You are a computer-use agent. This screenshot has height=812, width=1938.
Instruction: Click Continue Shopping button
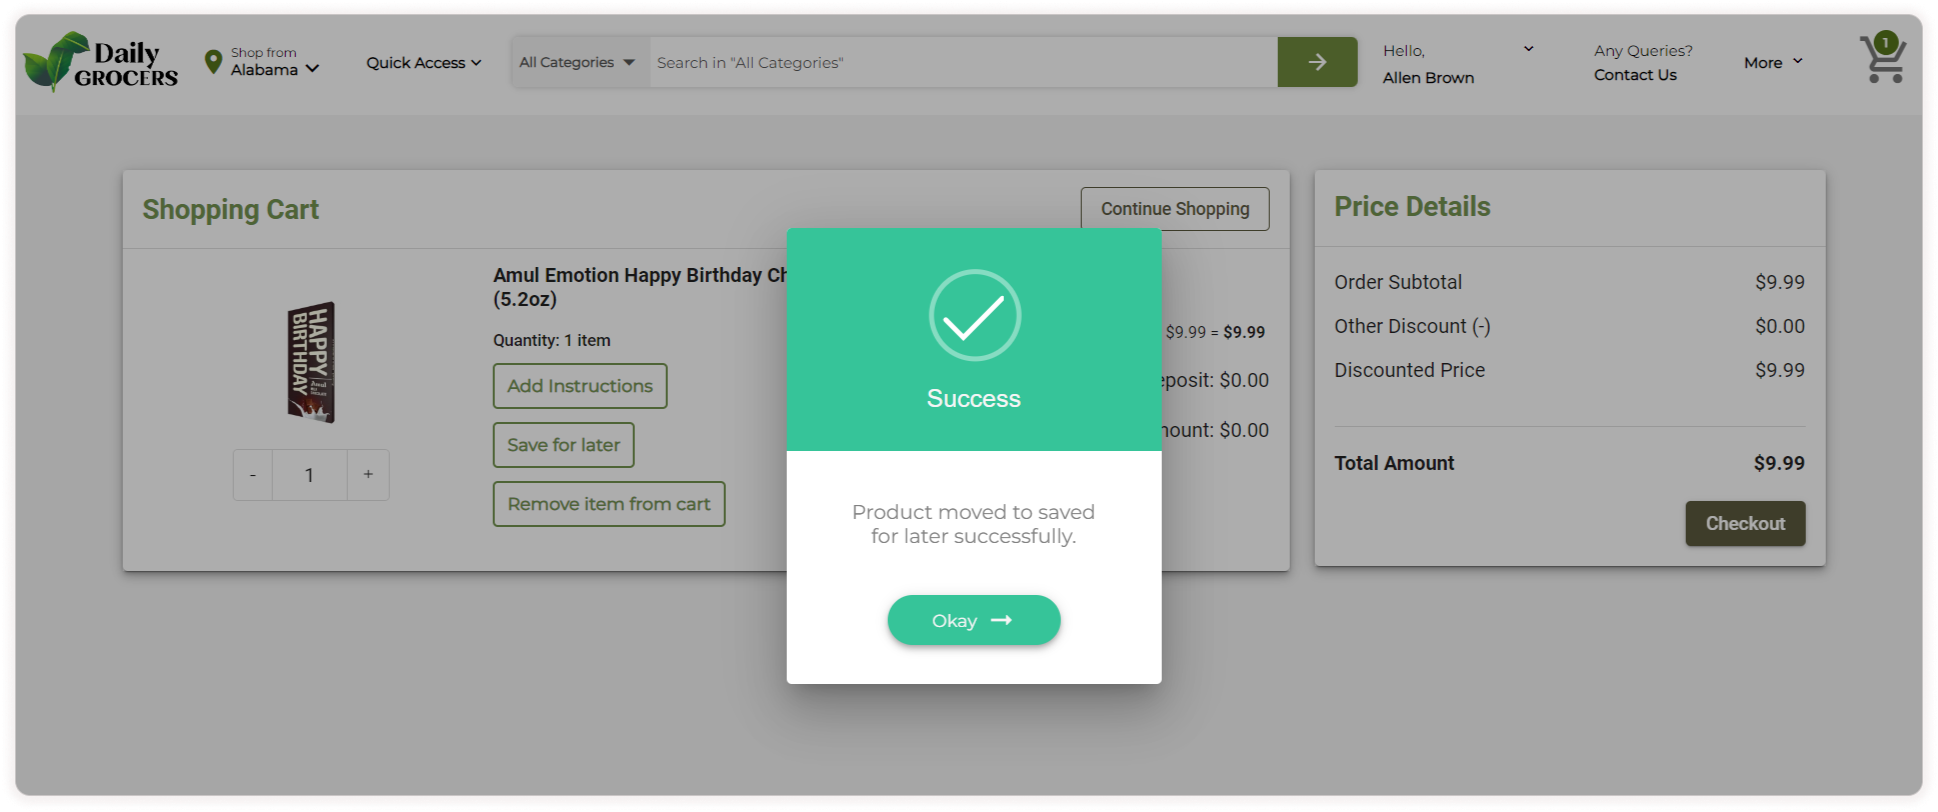[1175, 209]
